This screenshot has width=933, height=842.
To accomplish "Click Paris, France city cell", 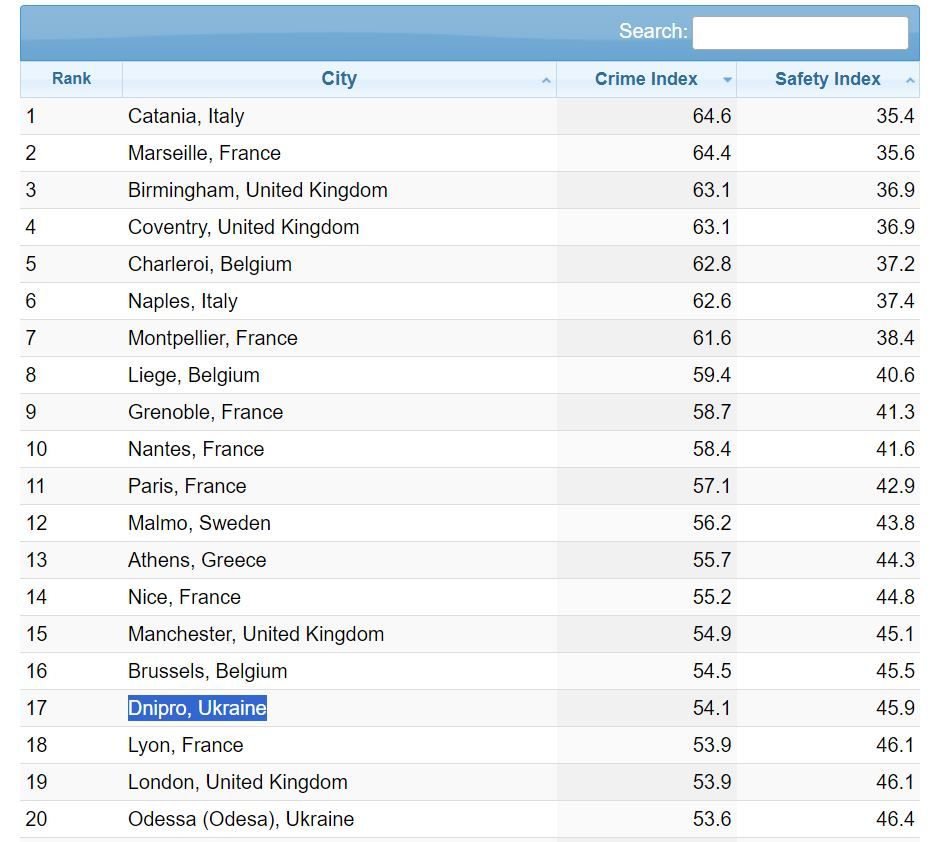I will click(x=187, y=486).
